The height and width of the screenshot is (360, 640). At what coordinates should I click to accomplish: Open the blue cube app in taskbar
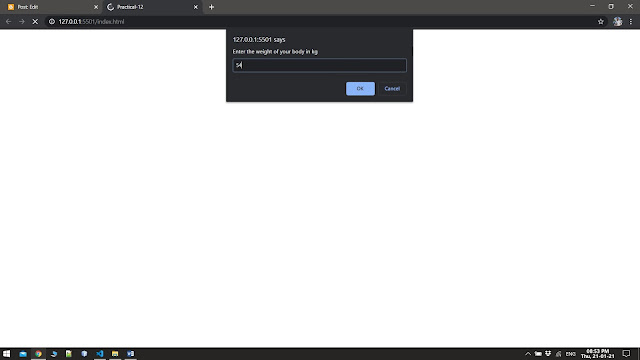(84, 354)
